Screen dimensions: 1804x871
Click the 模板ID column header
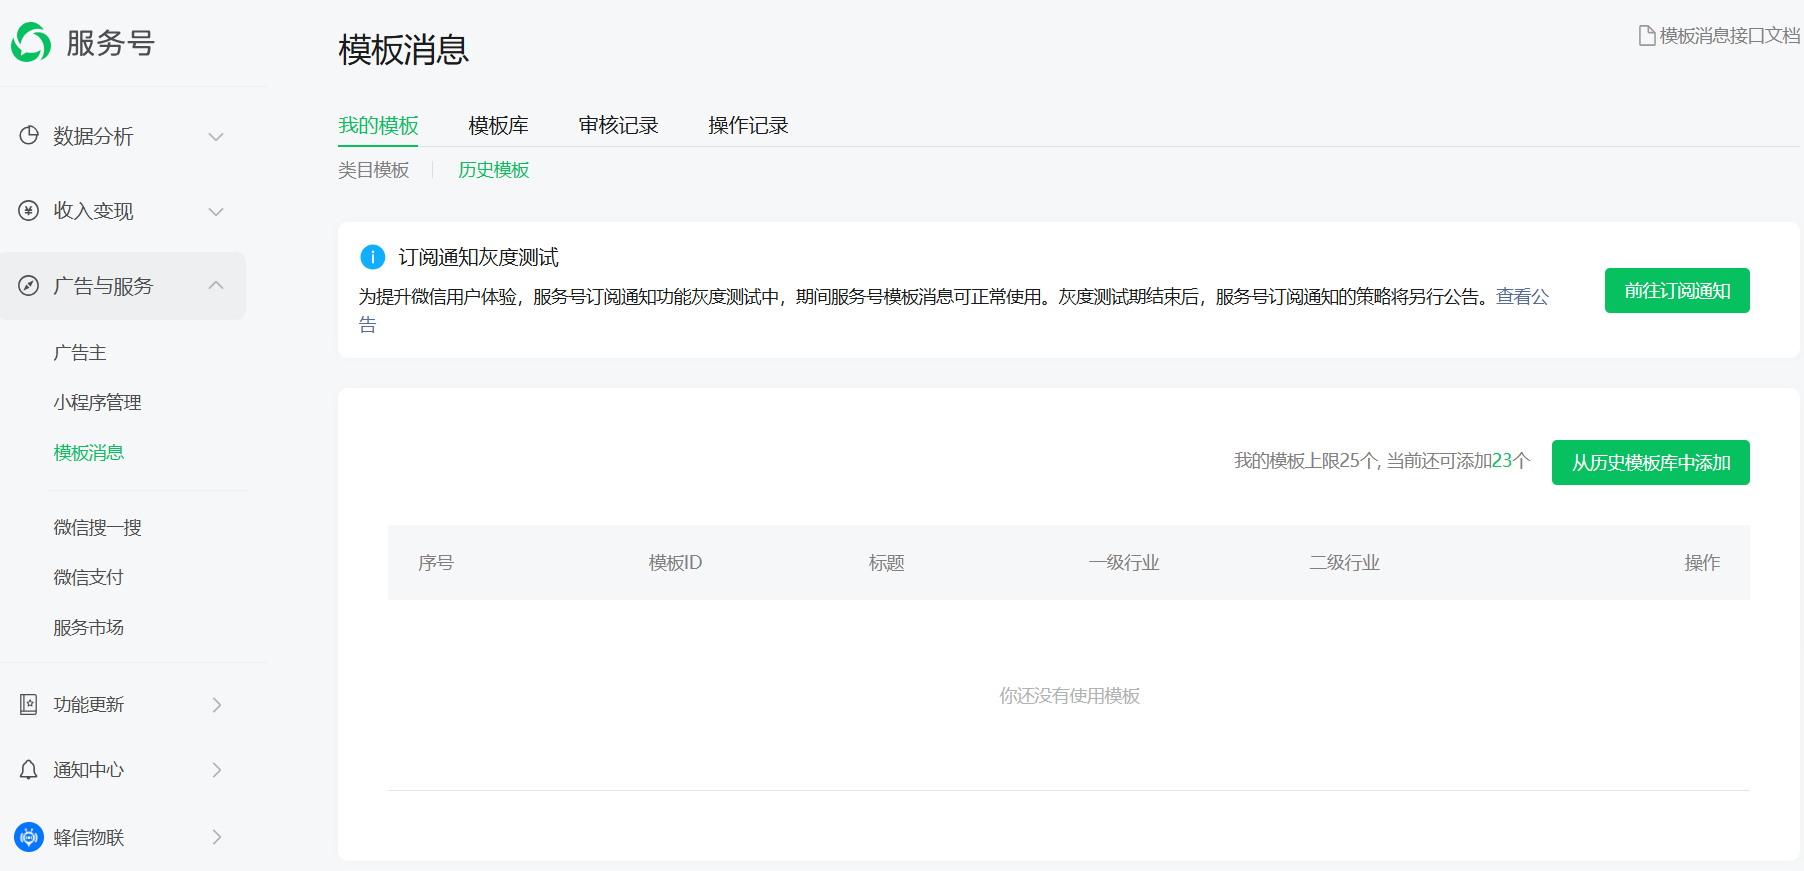[x=675, y=563]
